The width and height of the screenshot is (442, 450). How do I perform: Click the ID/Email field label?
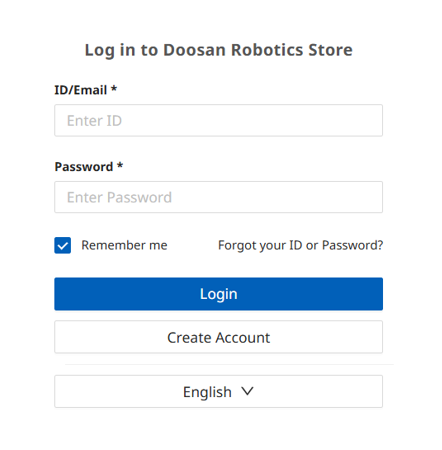click(81, 90)
